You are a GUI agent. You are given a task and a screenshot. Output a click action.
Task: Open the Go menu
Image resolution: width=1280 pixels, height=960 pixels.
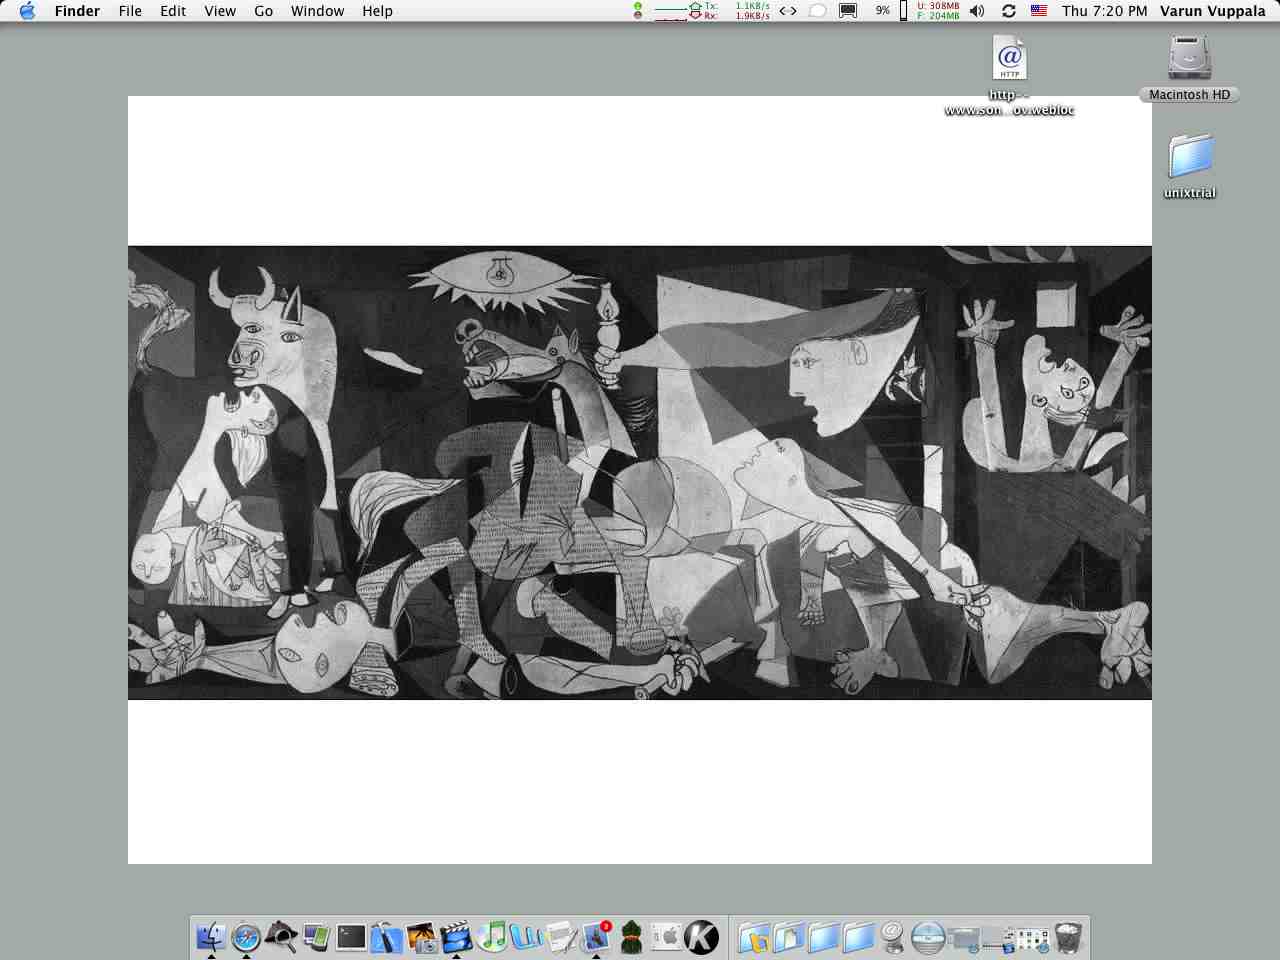[264, 11]
